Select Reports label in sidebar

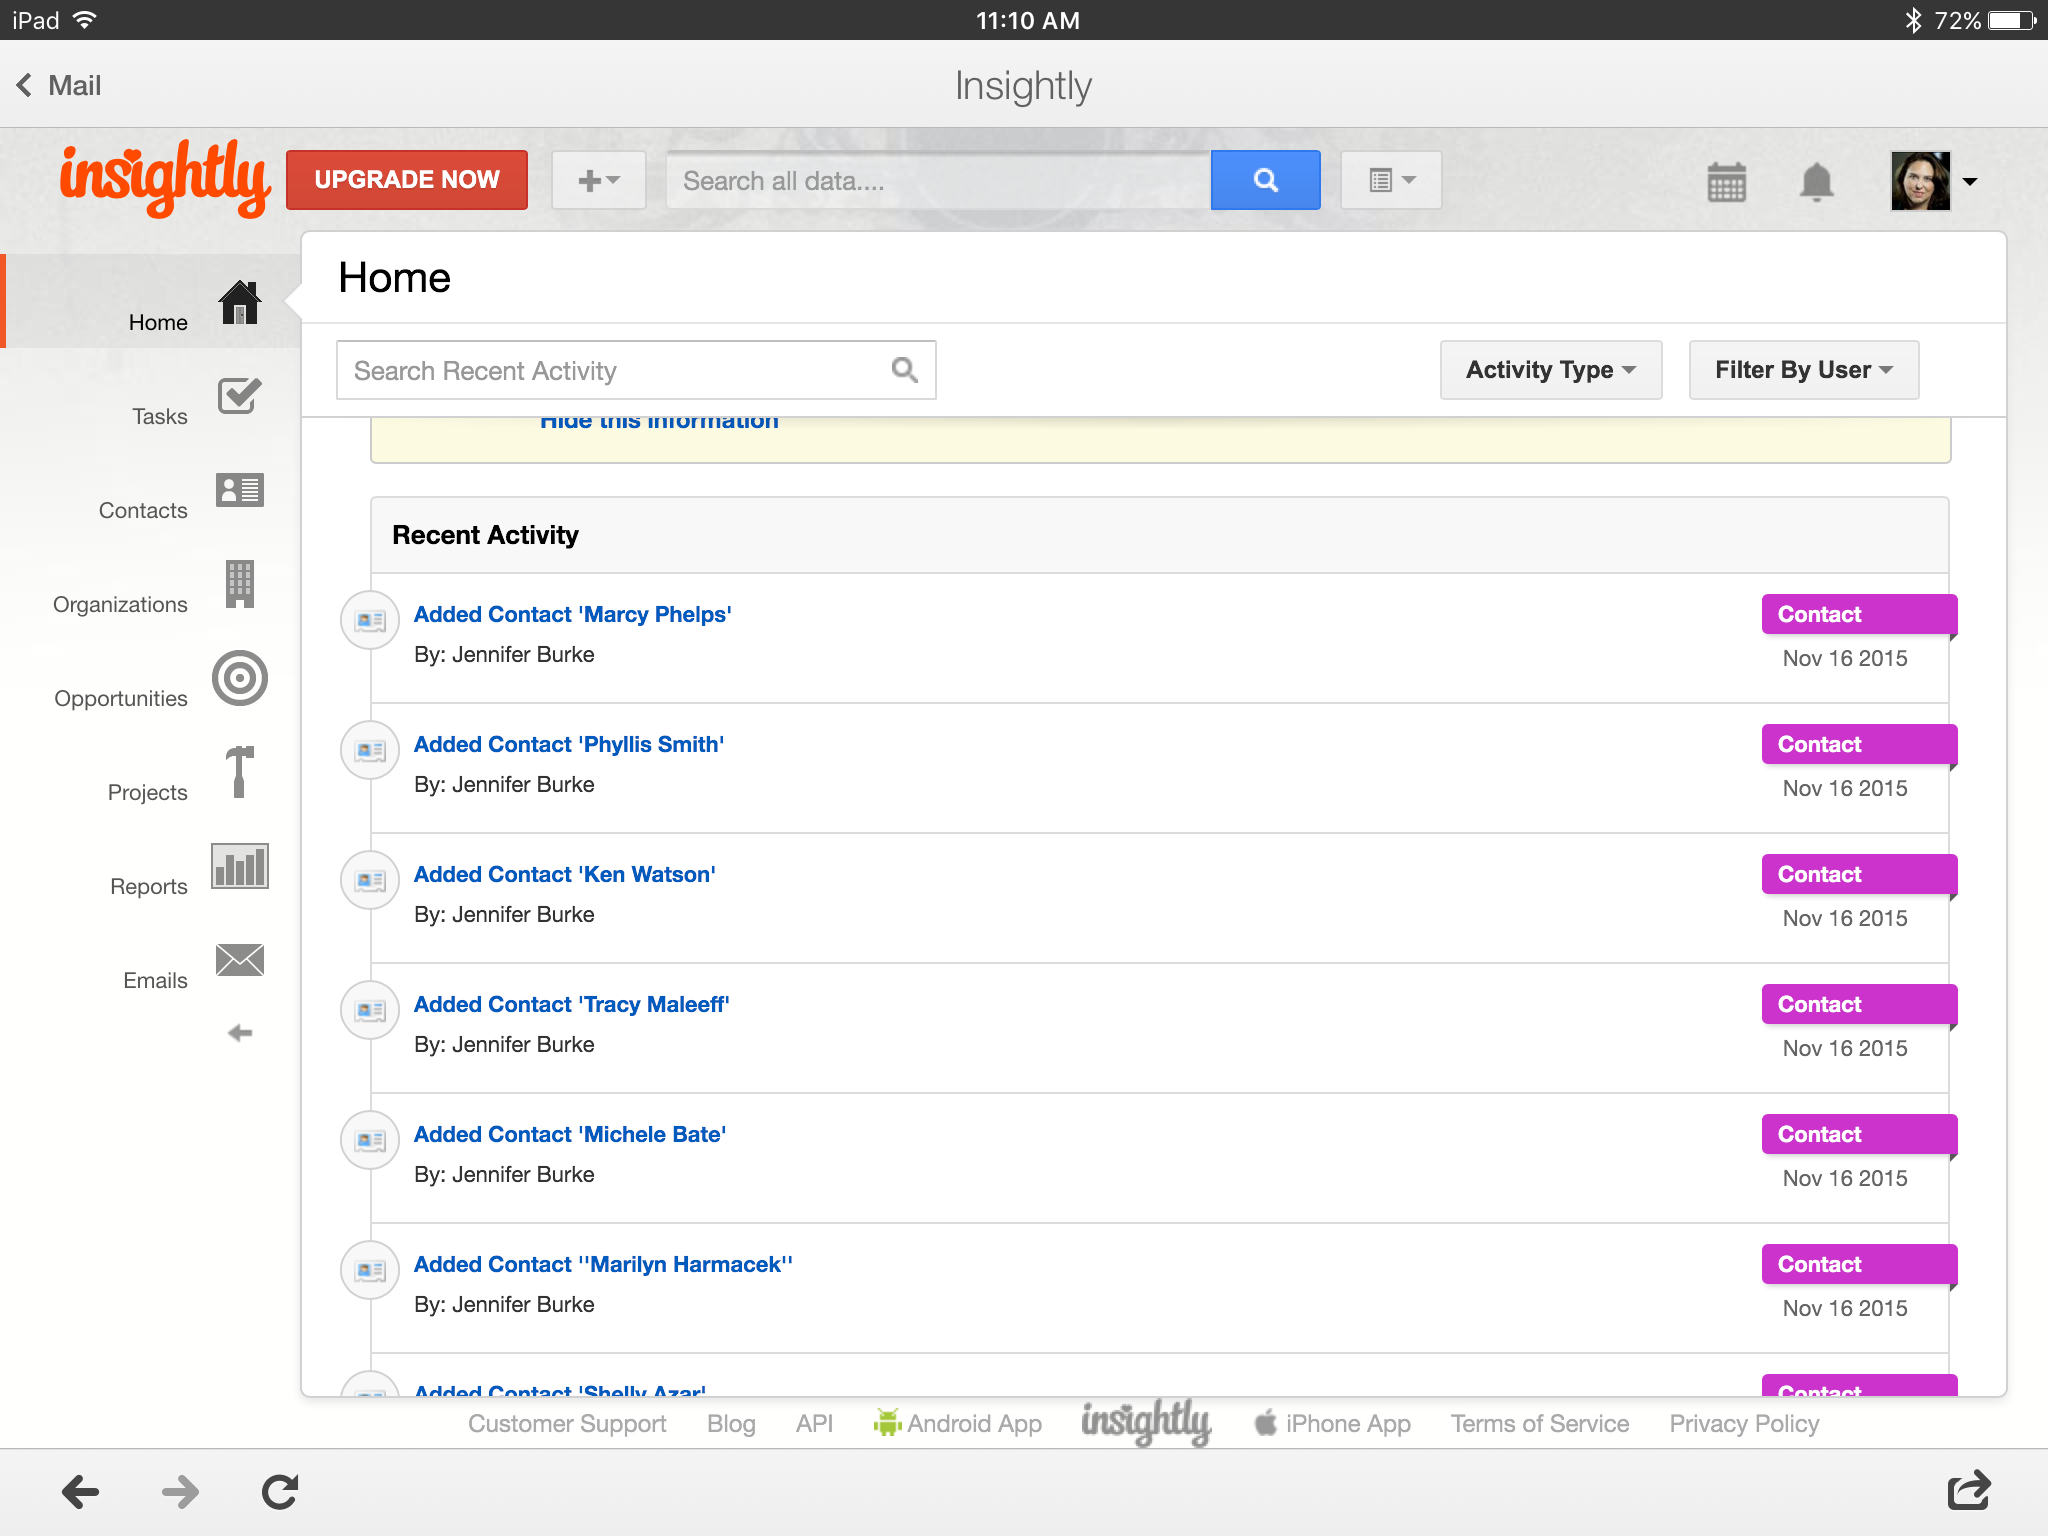point(149,886)
